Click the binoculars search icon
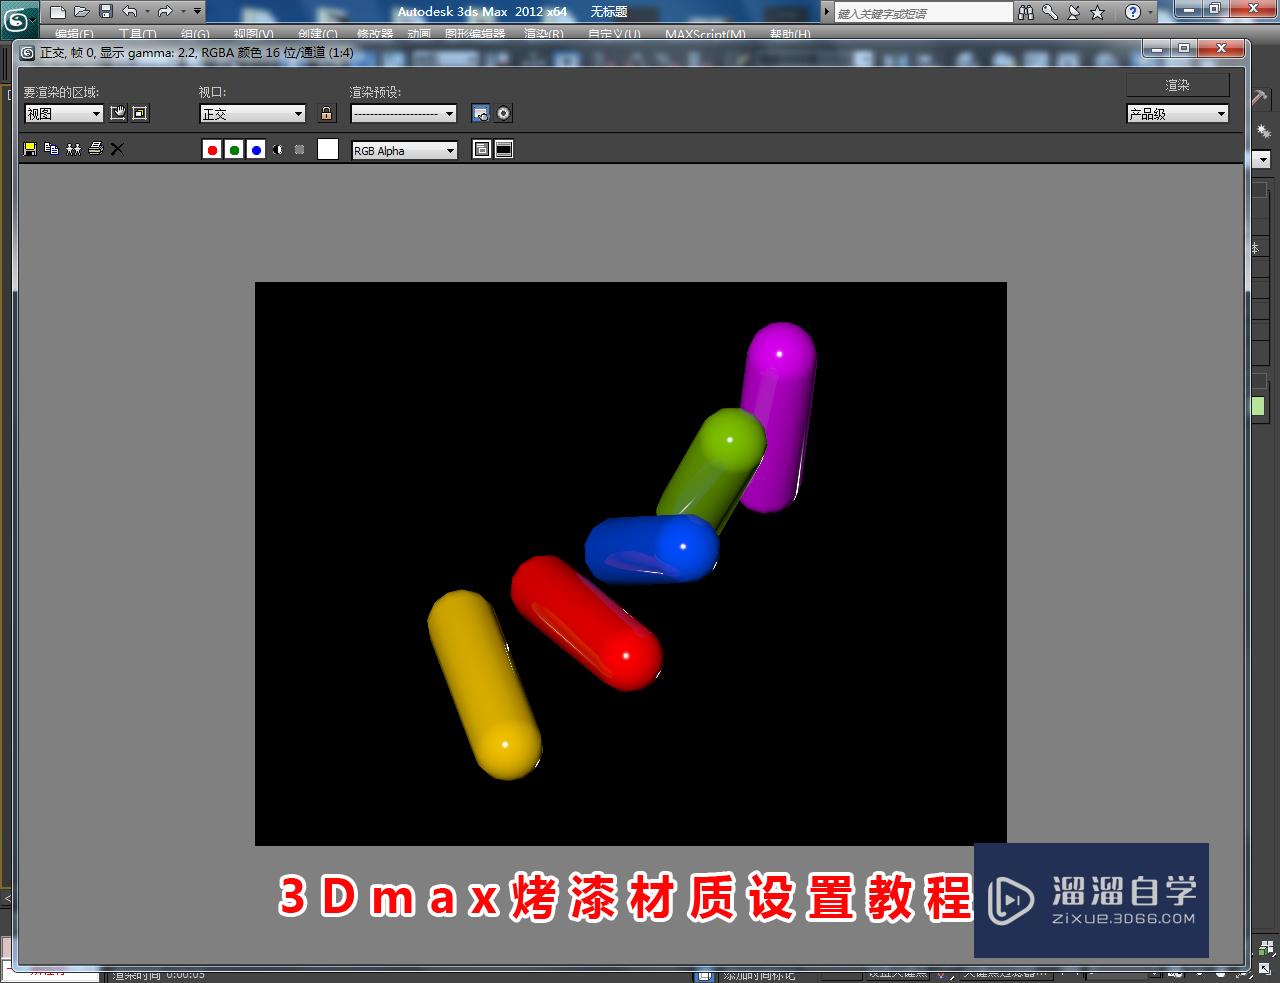Image resolution: width=1280 pixels, height=983 pixels. pos(1026,12)
